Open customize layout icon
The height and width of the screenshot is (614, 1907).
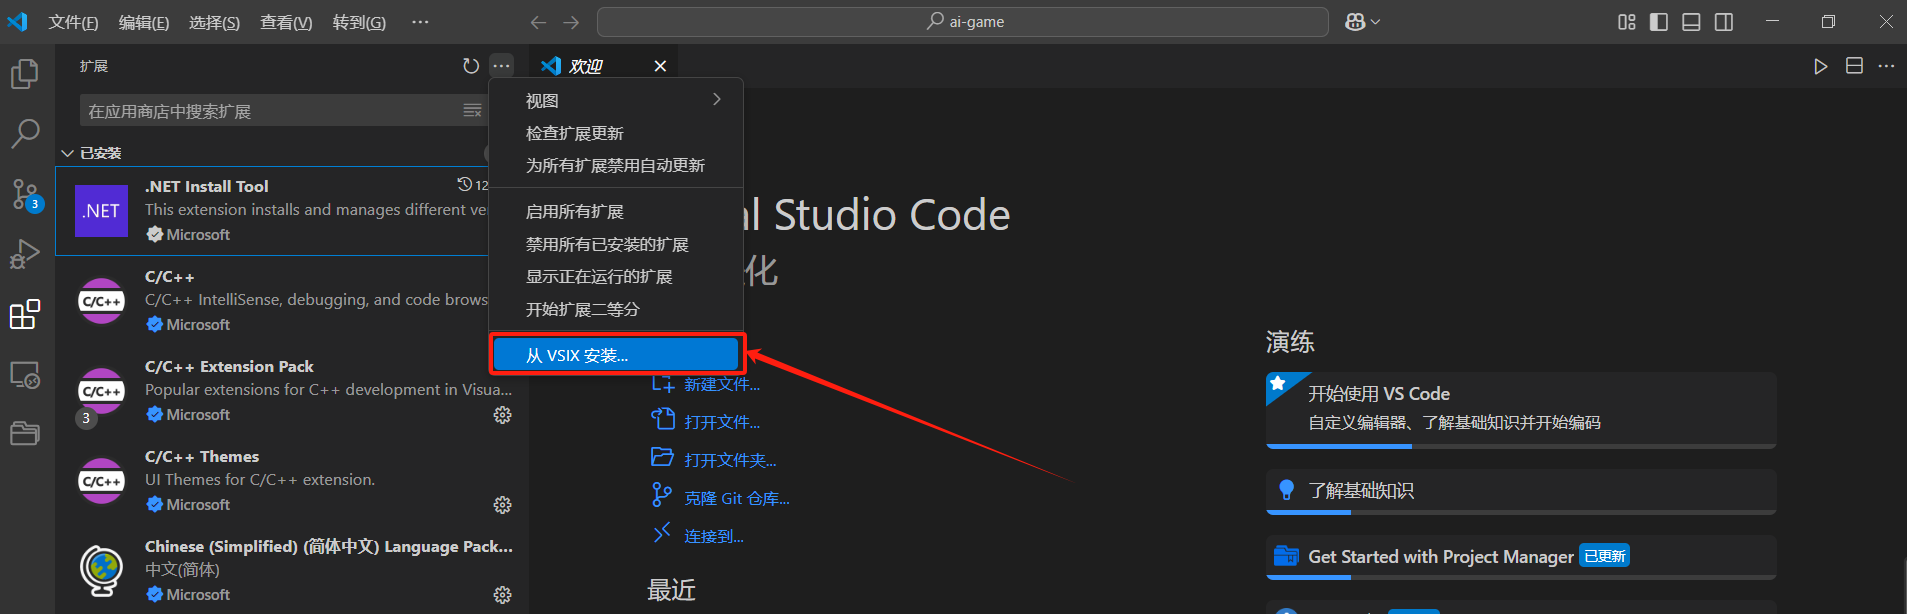1627,22
